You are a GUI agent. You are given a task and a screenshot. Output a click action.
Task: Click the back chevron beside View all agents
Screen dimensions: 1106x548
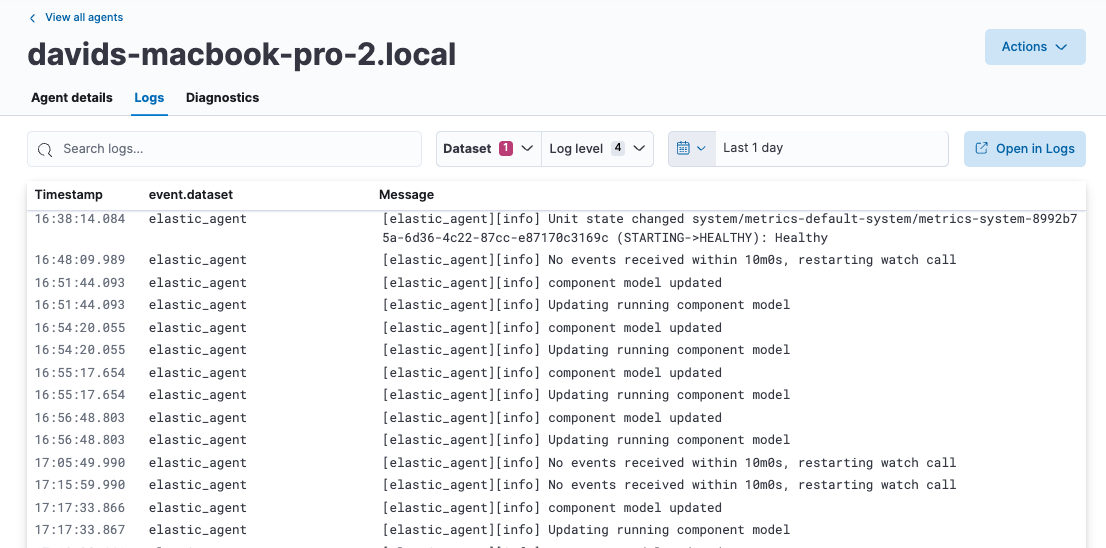tap(32, 18)
